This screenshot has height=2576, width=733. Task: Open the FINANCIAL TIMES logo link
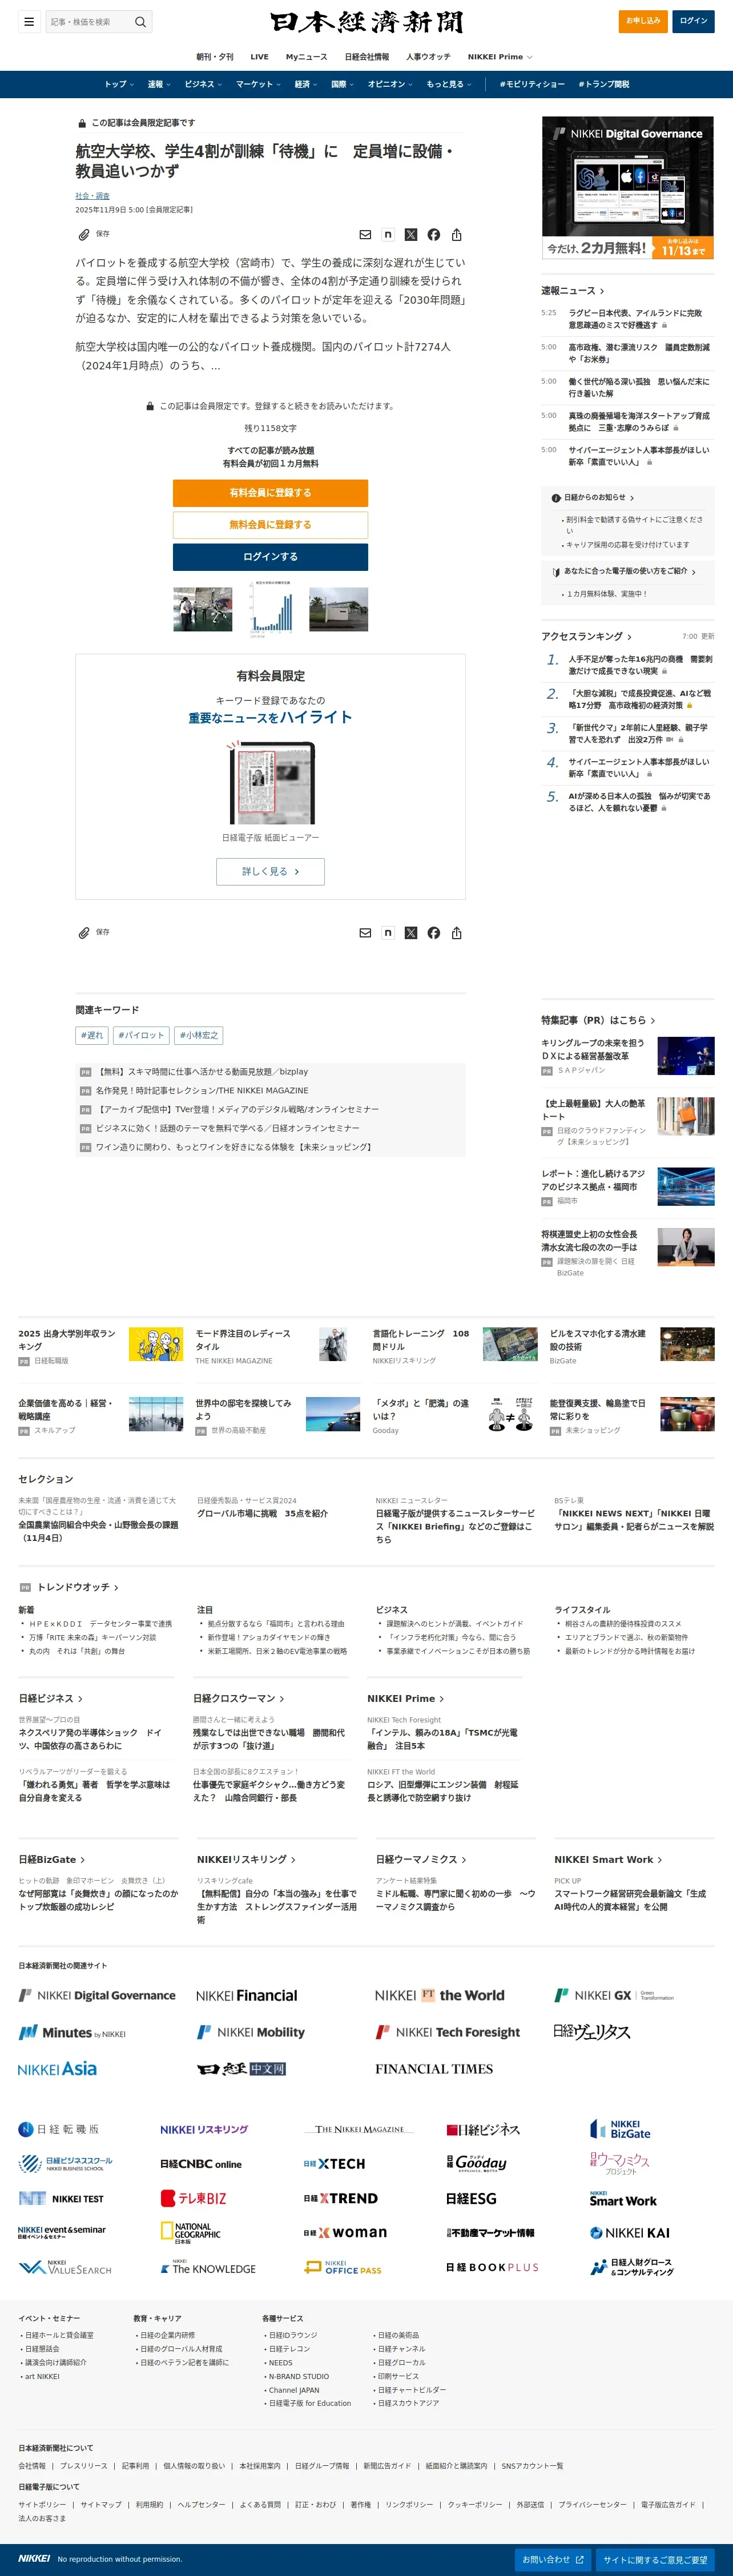(434, 2069)
